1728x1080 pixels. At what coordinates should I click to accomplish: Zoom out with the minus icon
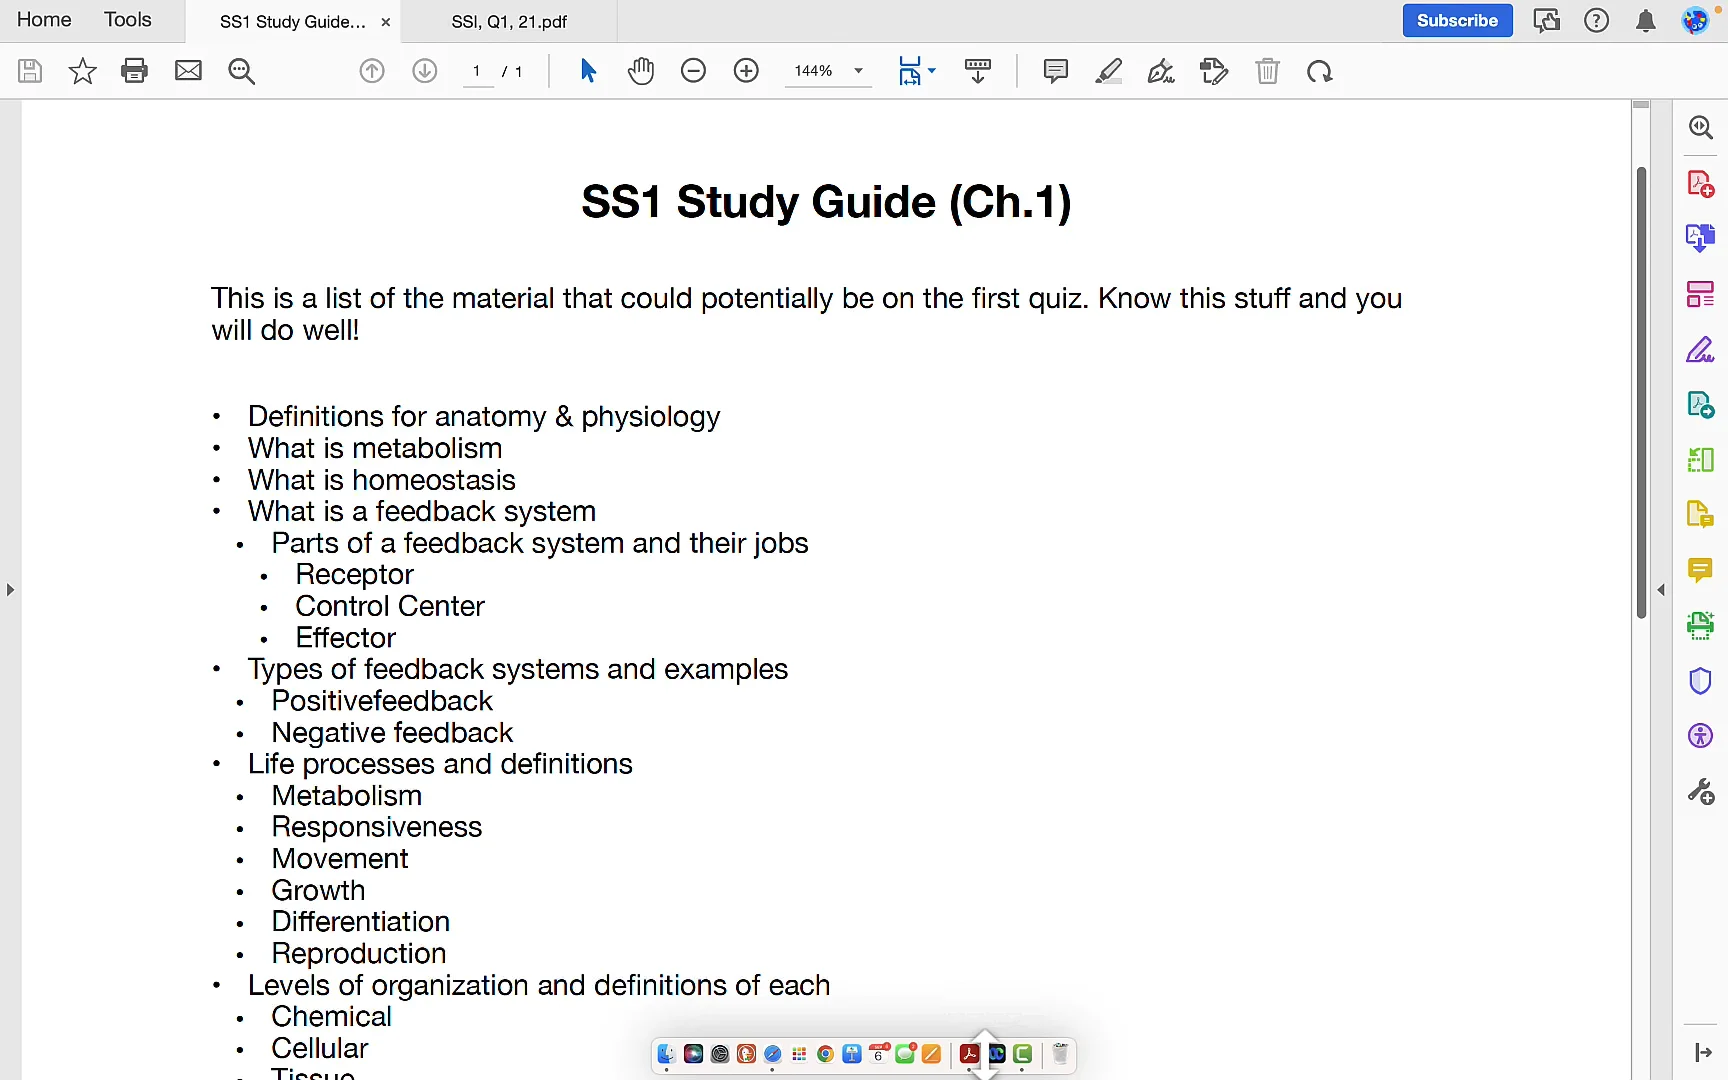pos(694,70)
